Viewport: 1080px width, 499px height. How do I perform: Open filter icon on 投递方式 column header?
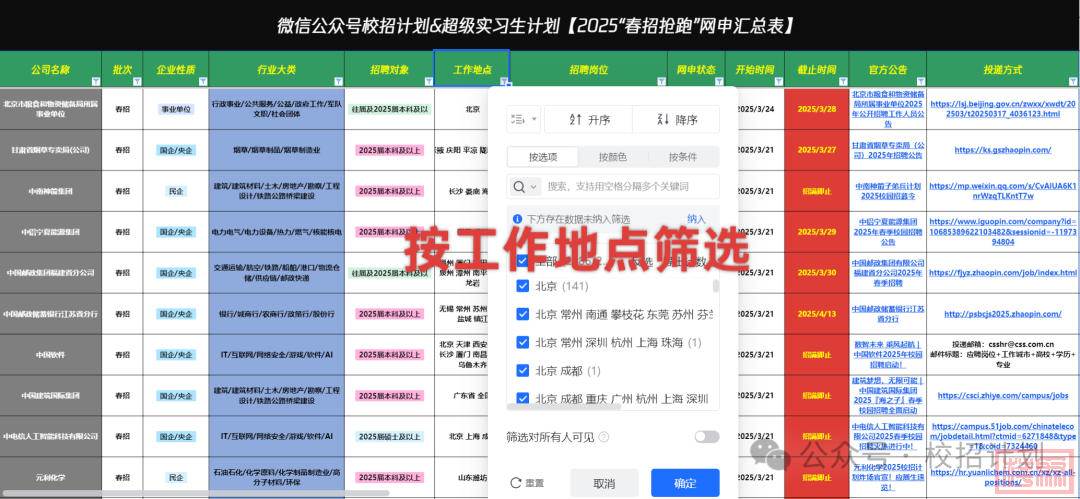tap(1073, 81)
